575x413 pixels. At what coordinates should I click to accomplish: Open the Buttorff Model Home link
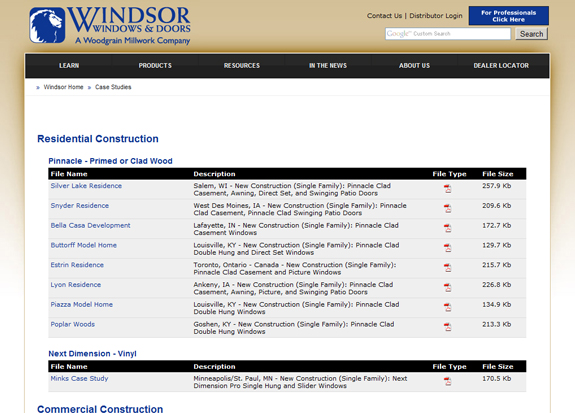point(84,245)
